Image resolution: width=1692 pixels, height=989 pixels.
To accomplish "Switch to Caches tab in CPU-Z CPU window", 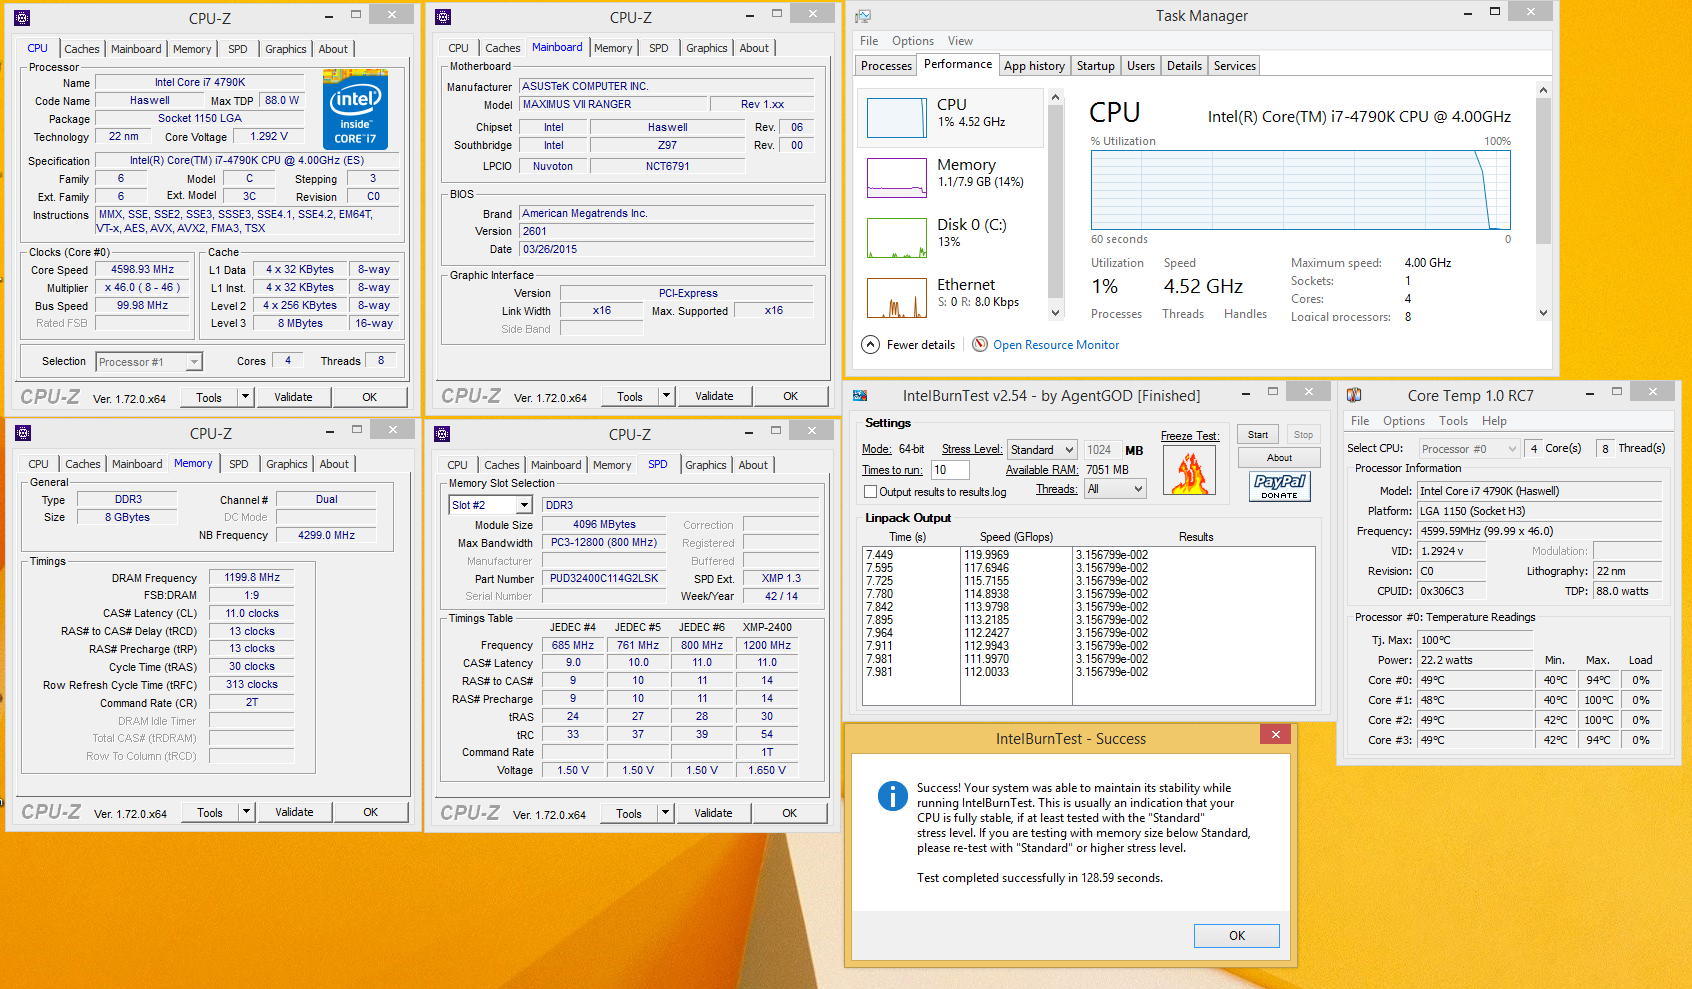I will click(82, 49).
